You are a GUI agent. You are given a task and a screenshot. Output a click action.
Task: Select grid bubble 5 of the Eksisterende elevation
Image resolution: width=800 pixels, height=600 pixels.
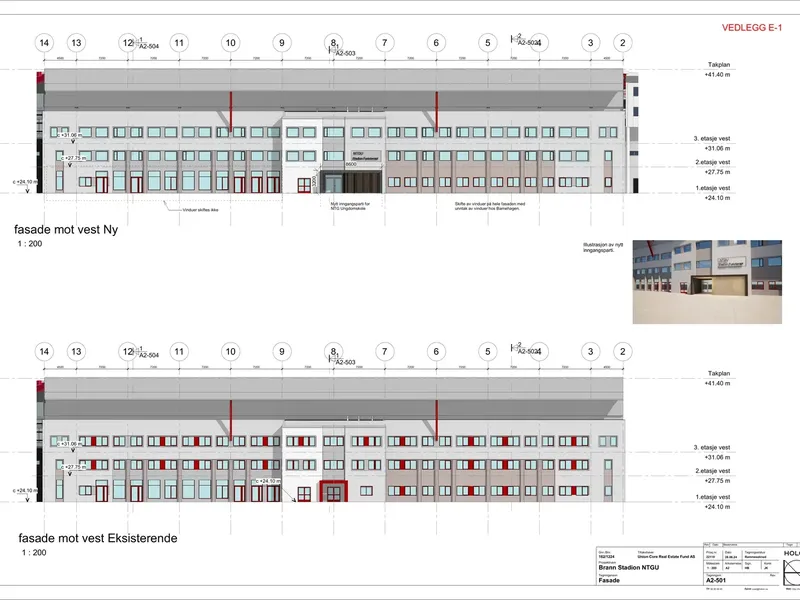coord(488,352)
